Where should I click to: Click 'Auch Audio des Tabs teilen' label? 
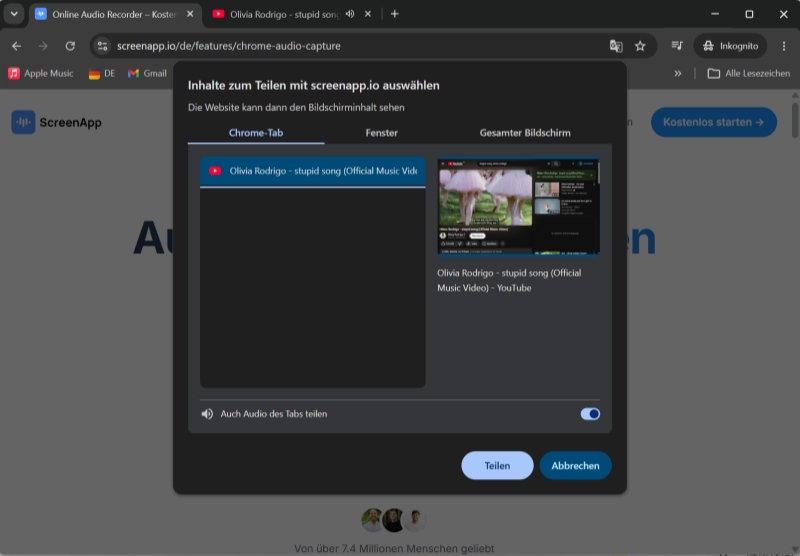[274, 414]
